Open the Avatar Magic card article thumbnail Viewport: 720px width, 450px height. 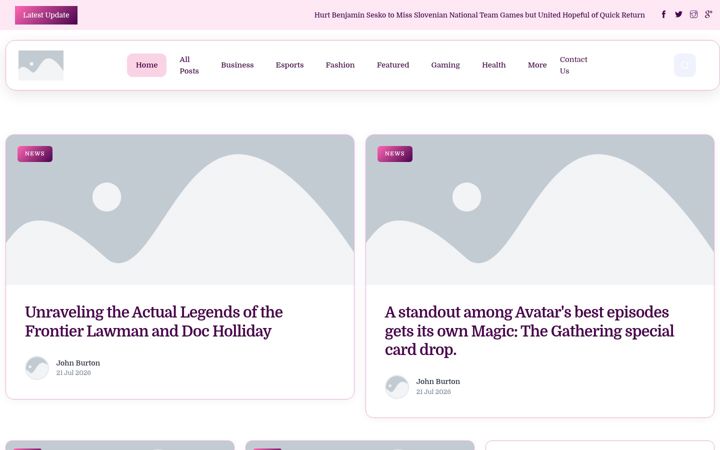[540, 209]
